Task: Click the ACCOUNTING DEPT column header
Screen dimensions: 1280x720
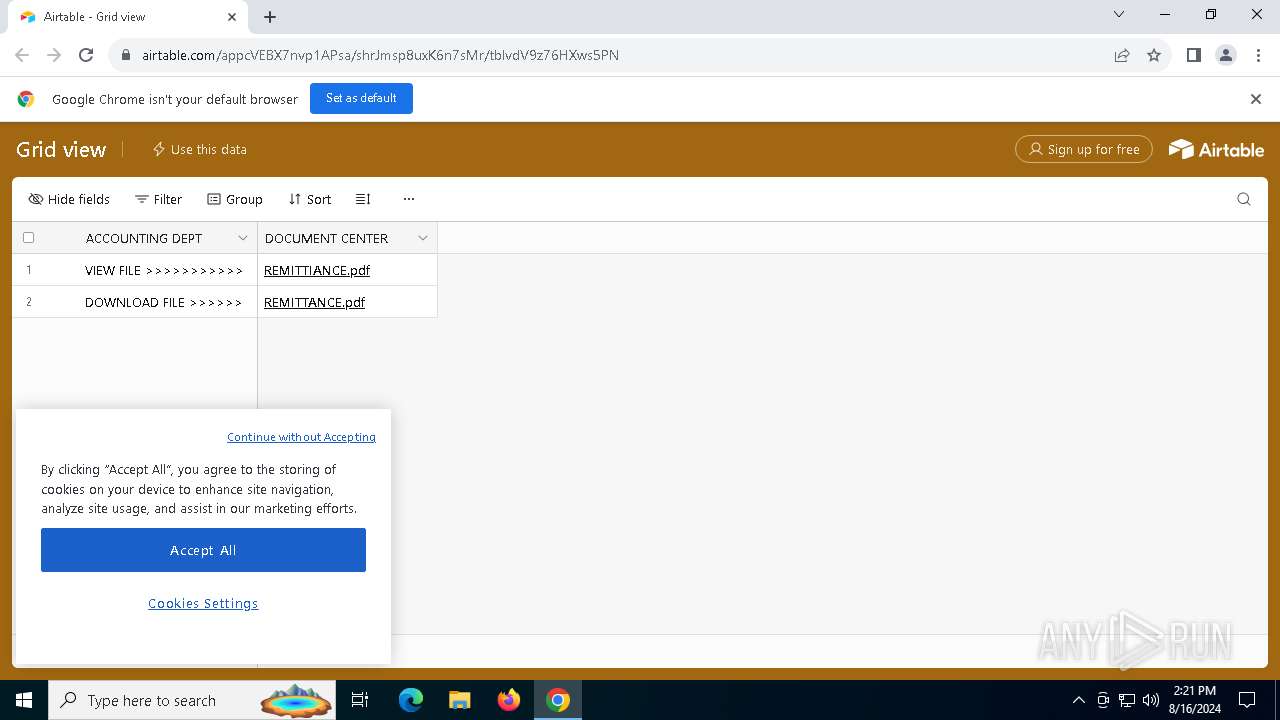Action: click(x=144, y=238)
